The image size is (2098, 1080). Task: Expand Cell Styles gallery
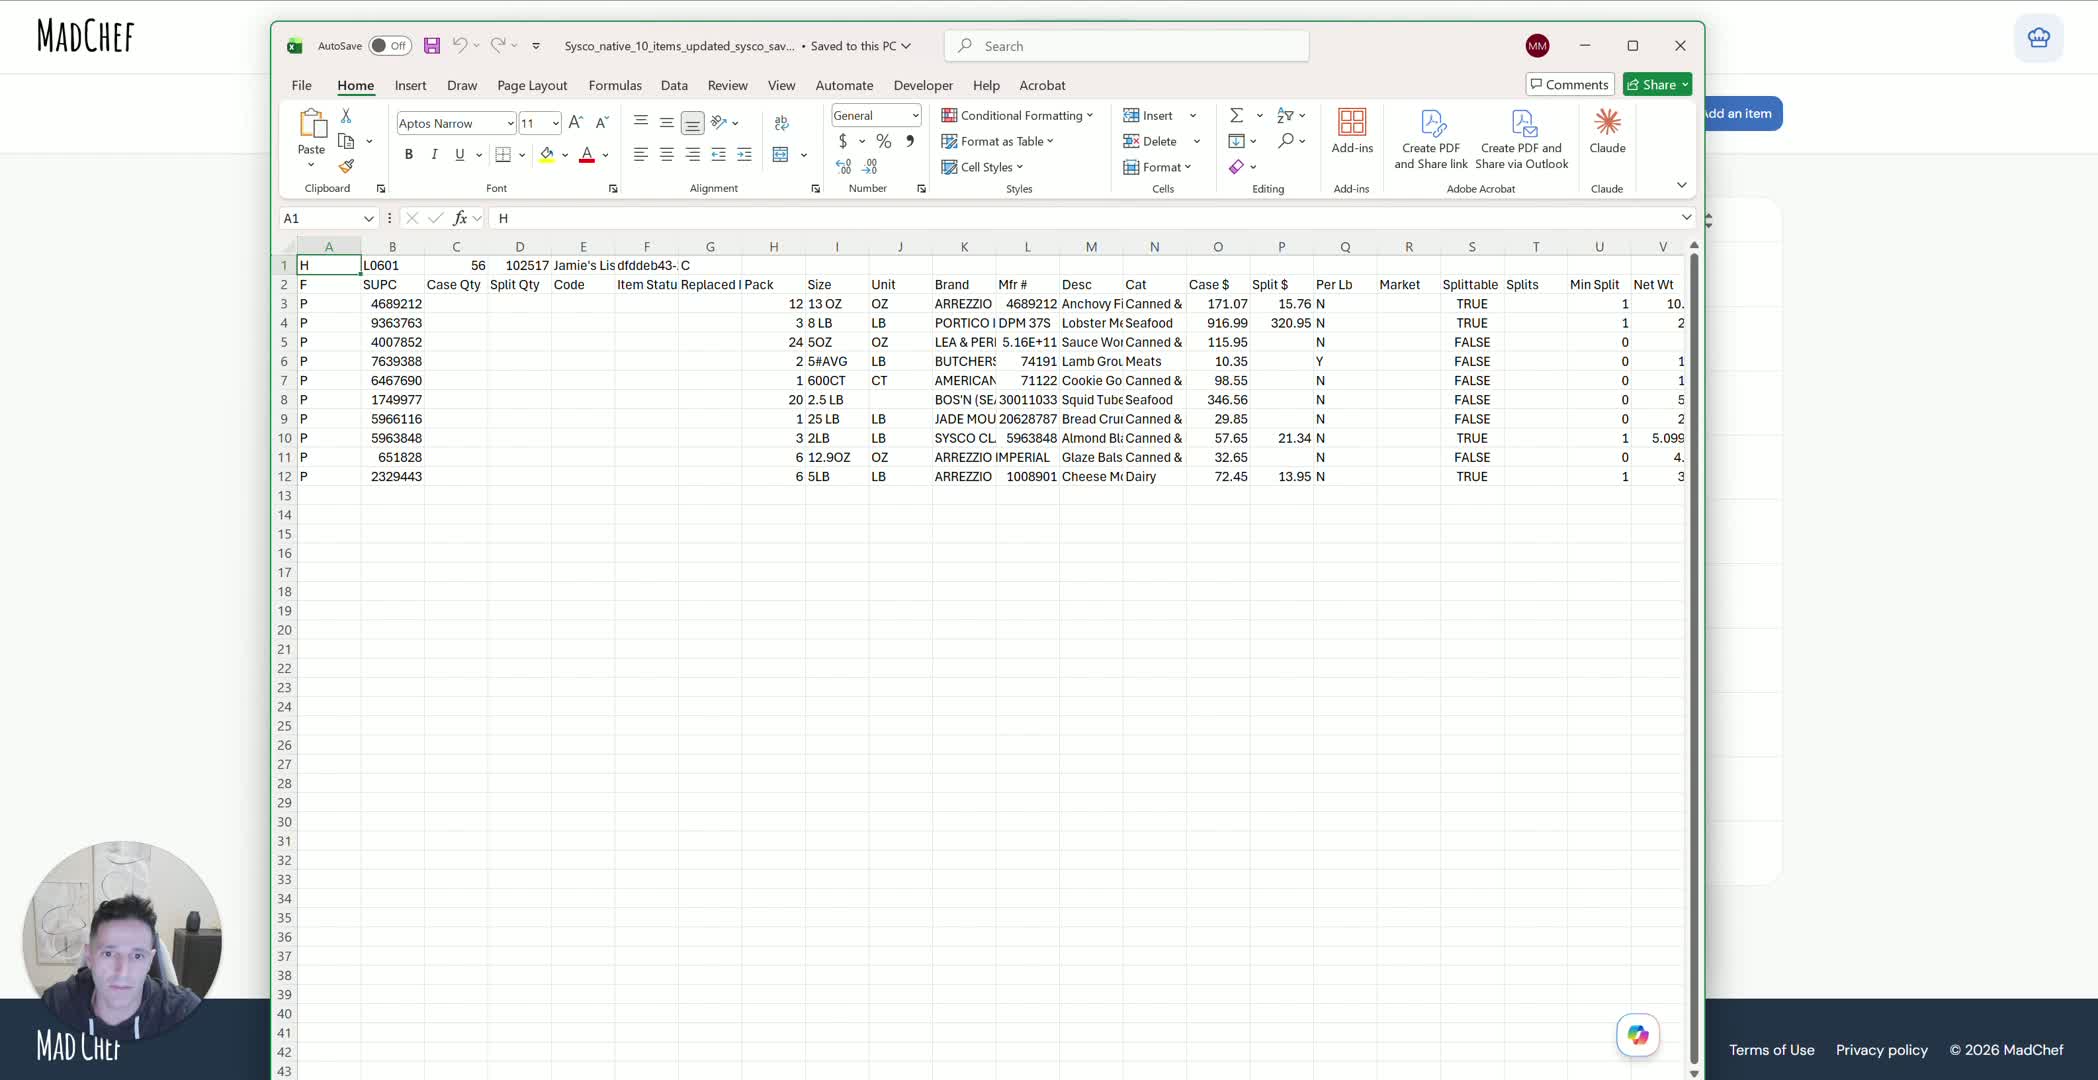pyautogui.click(x=982, y=167)
